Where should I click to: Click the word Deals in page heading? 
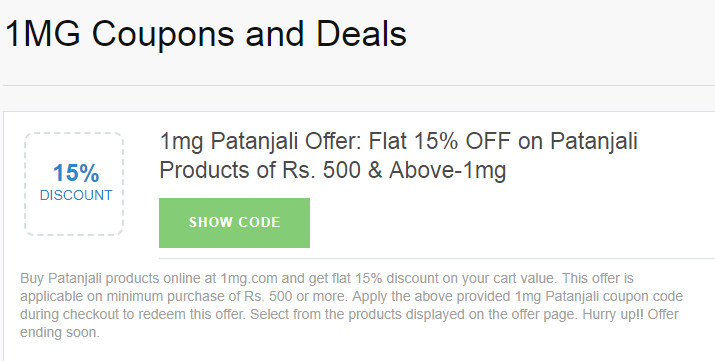tap(361, 34)
